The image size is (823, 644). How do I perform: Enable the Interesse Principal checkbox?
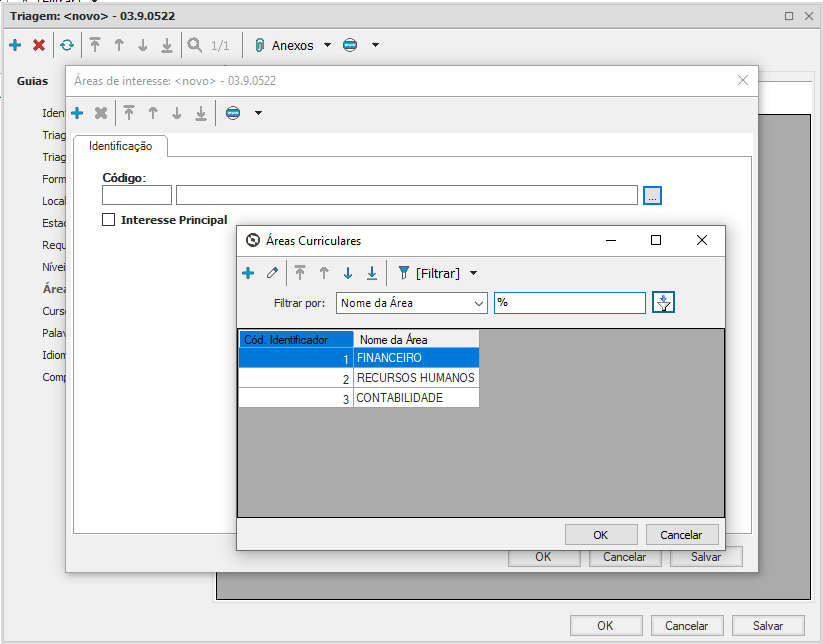click(109, 220)
